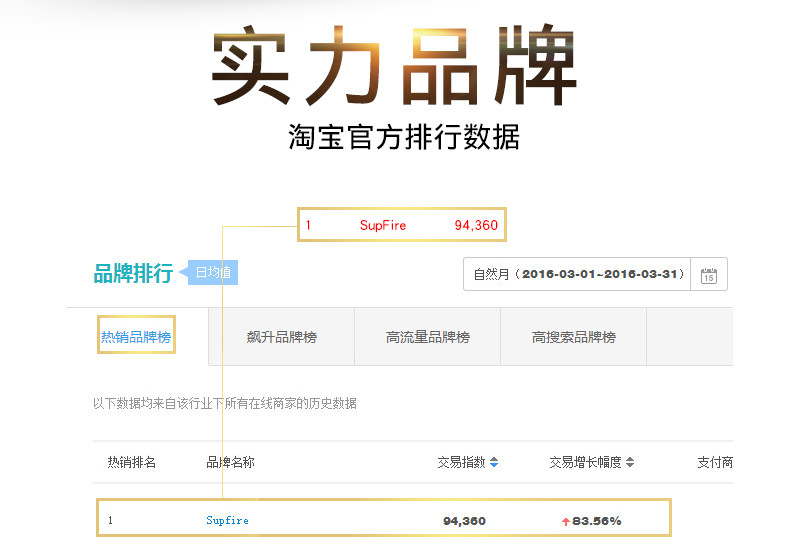790x560 pixels.
Task: Open the calendar date picker icon
Action: click(x=708, y=275)
